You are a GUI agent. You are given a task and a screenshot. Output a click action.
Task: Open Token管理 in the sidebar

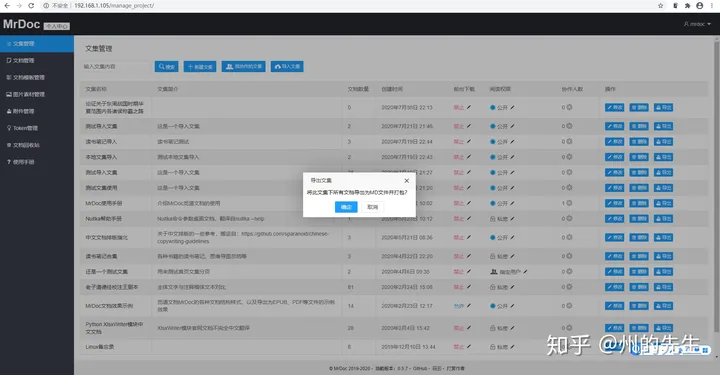37,128
